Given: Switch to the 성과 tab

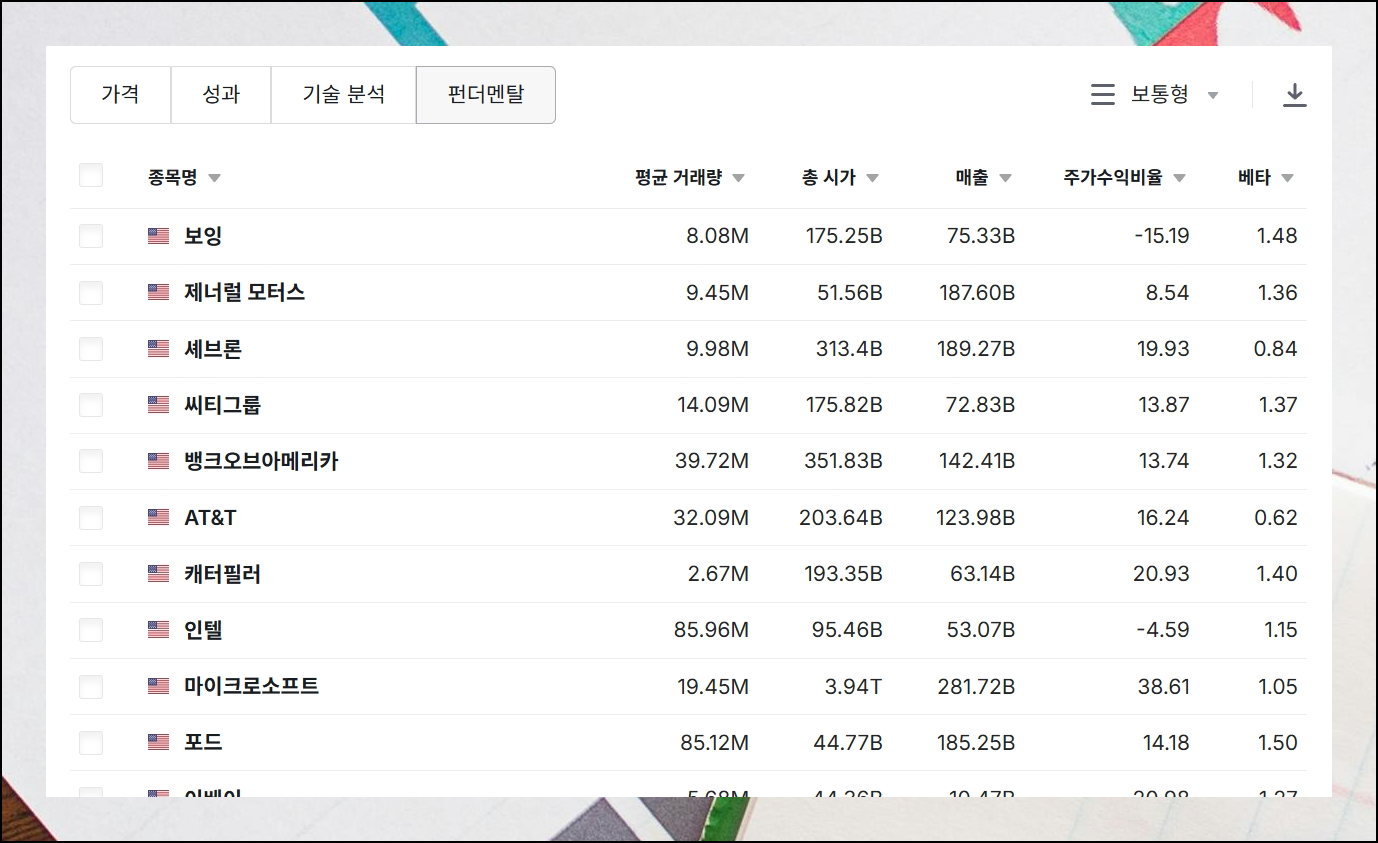Looking at the screenshot, I should pyautogui.click(x=221, y=95).
